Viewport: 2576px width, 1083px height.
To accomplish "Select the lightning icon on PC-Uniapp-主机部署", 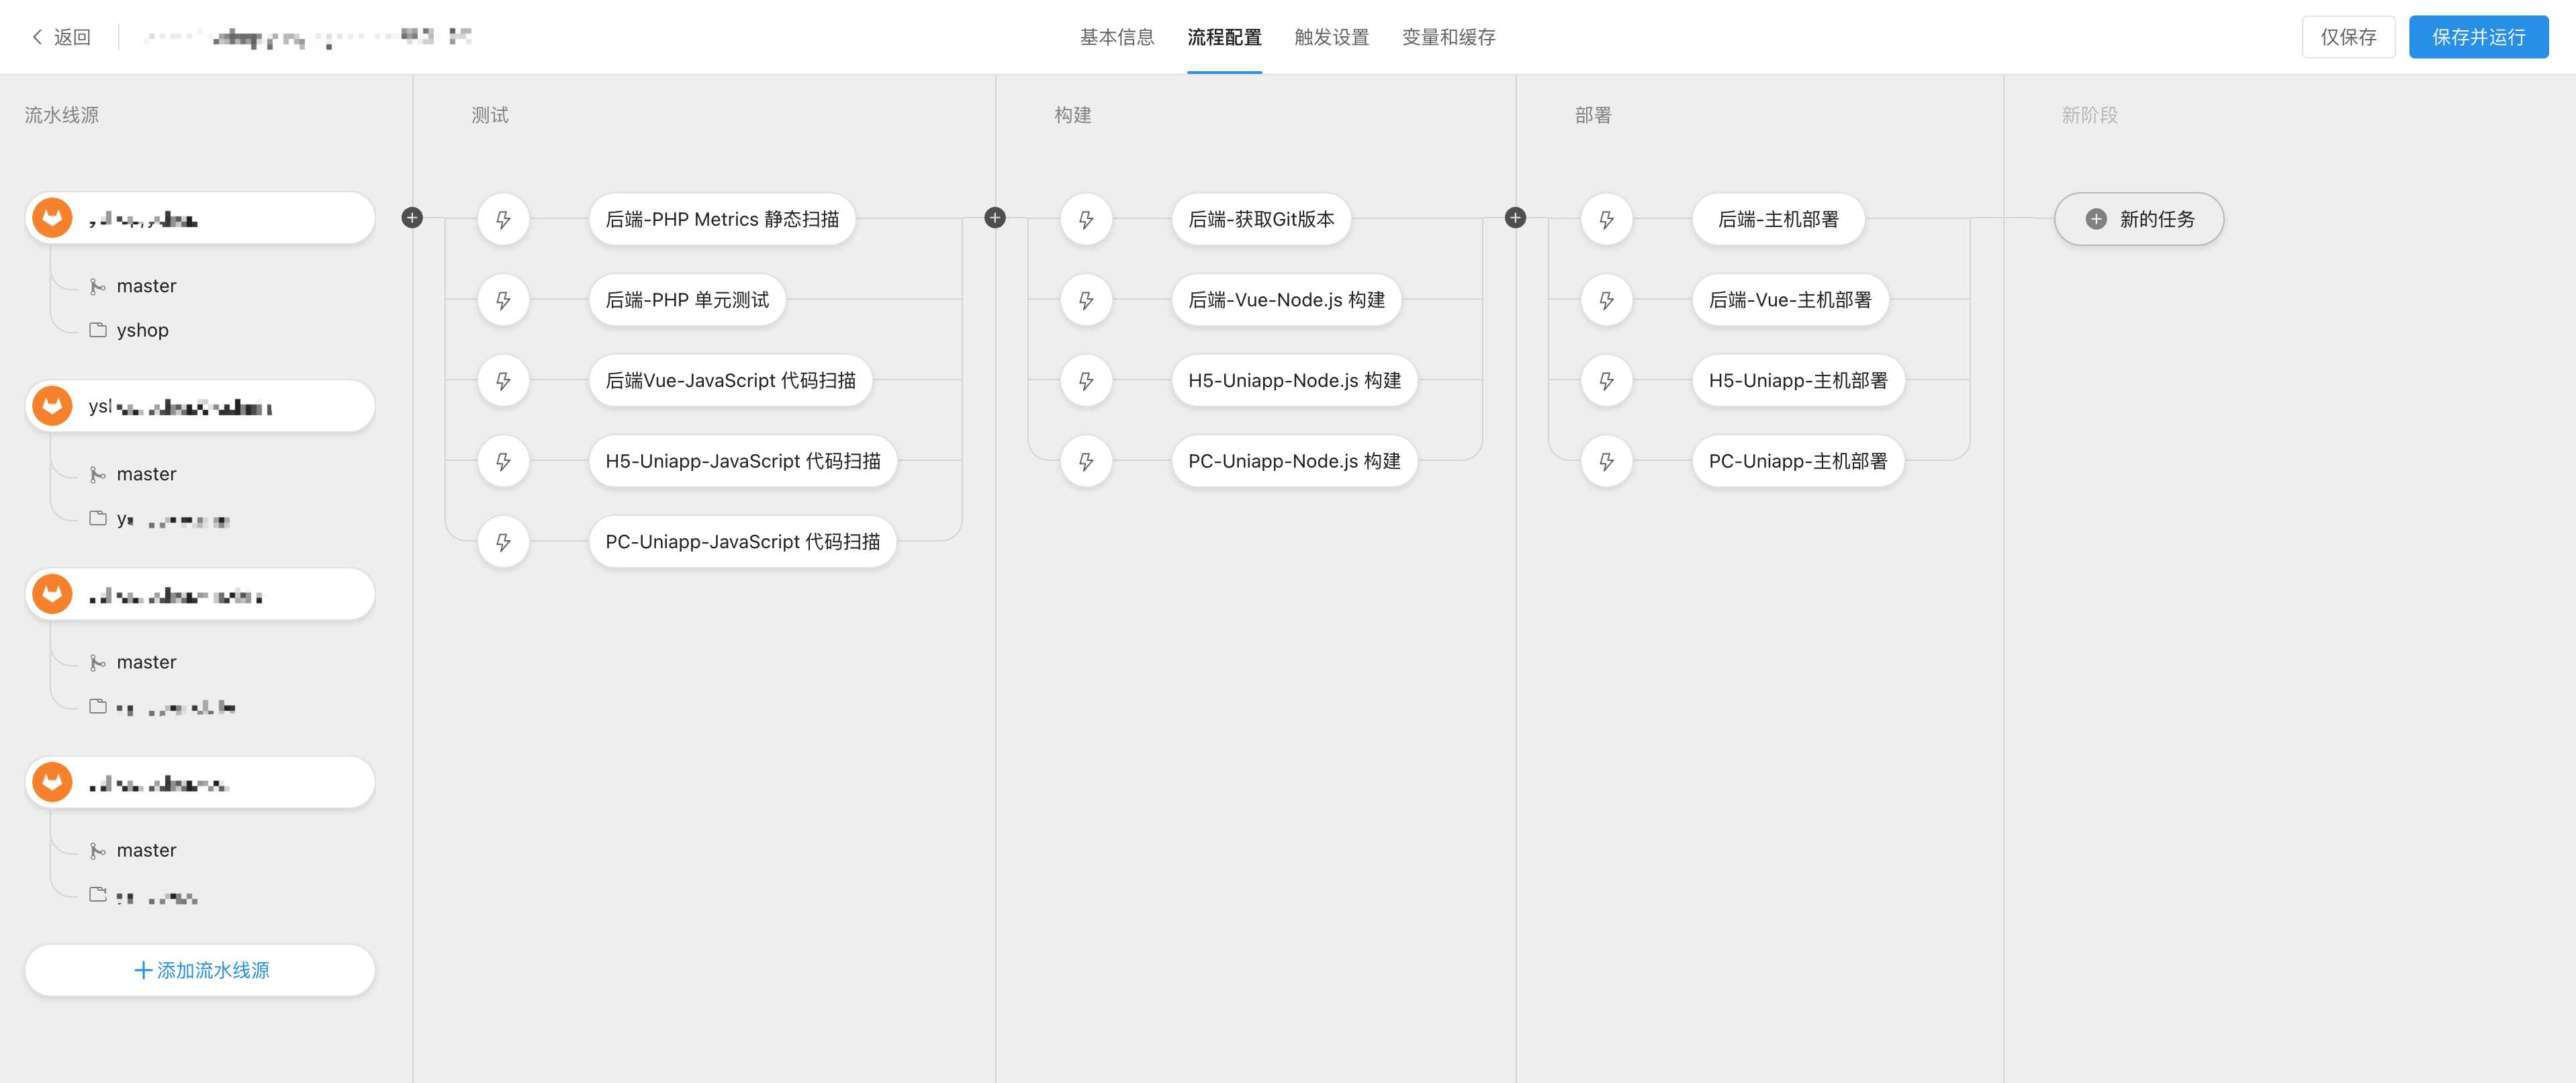I will click(x=1607, y=461).
